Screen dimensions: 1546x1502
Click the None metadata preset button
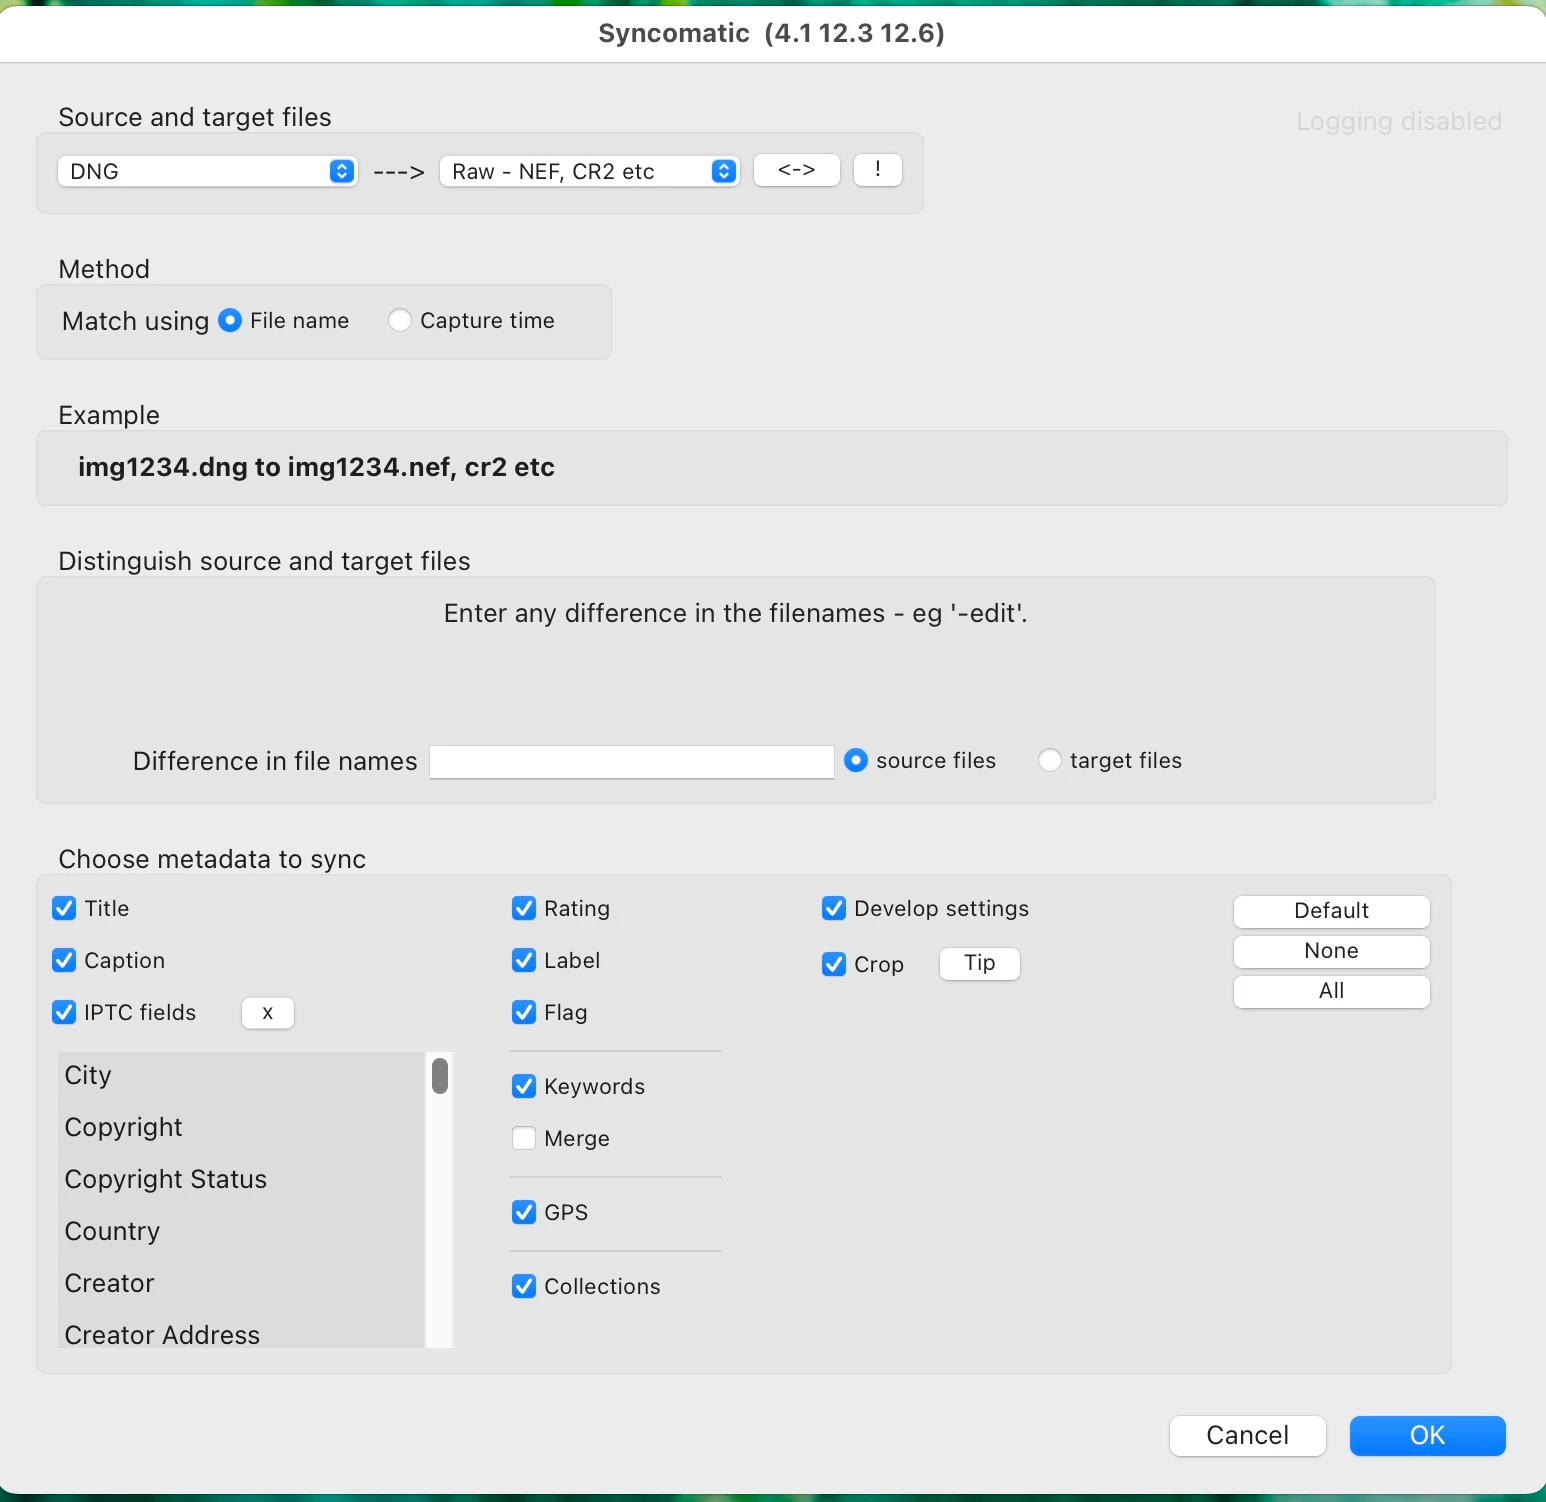[x=1332, y=951]
